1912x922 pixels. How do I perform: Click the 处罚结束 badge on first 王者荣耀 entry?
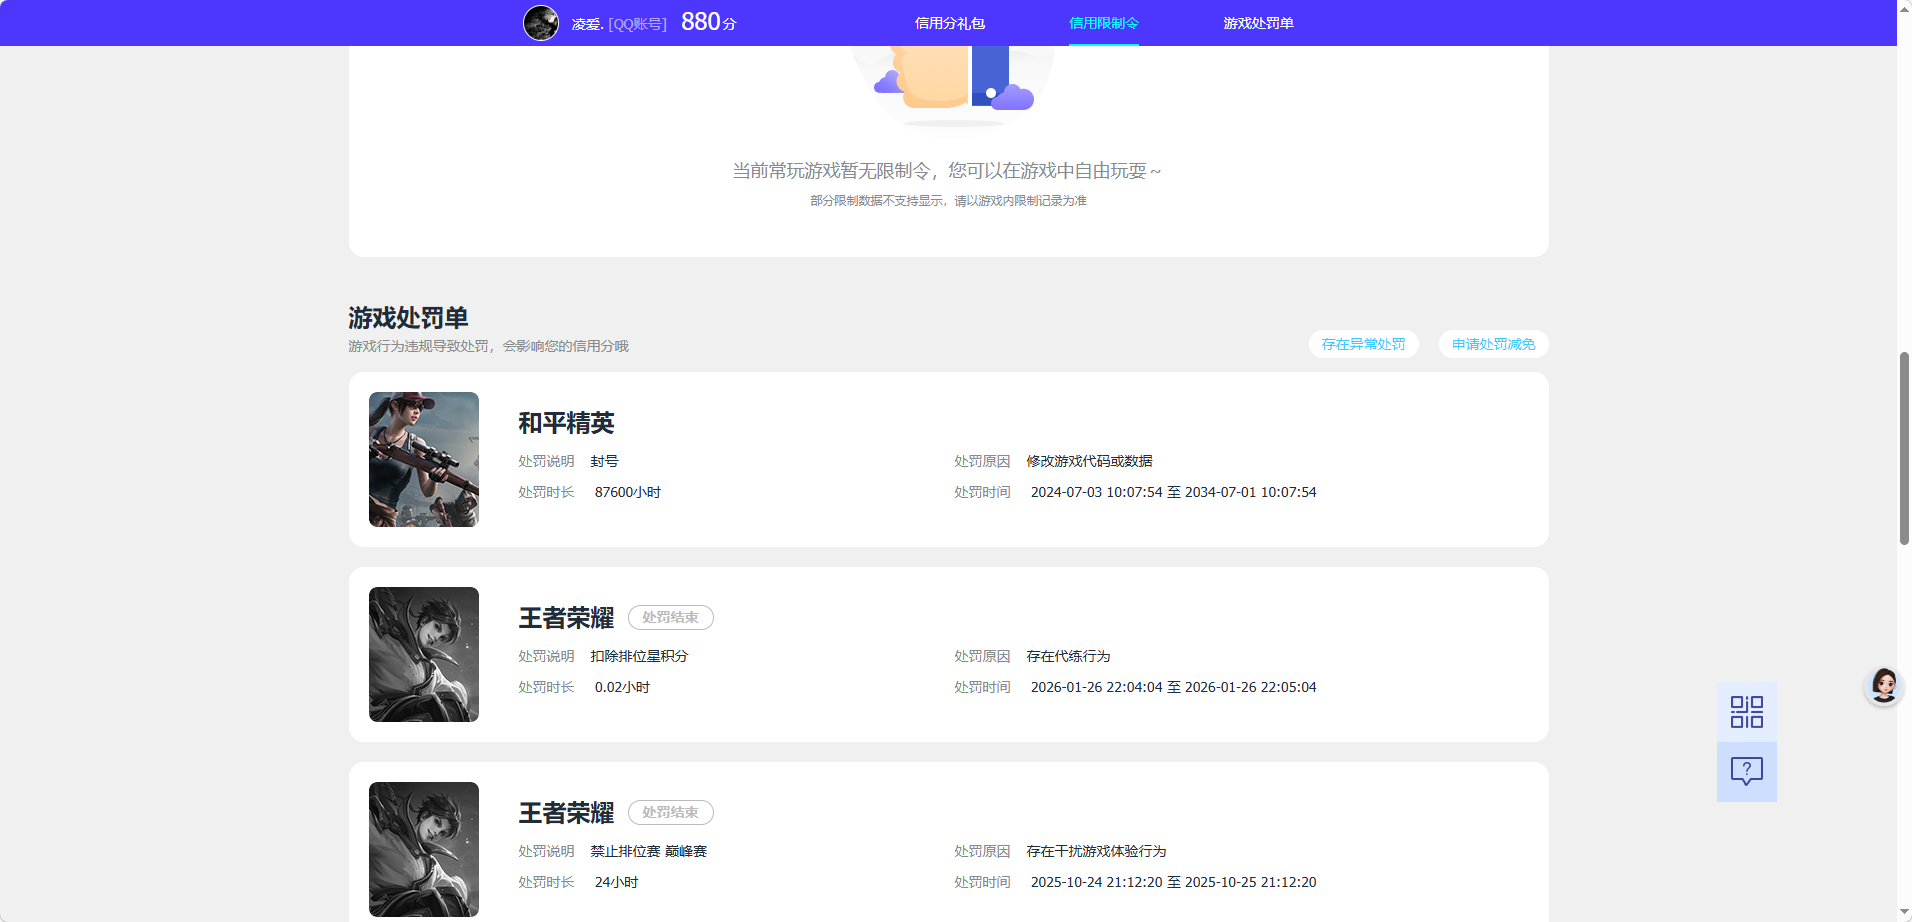670,617
